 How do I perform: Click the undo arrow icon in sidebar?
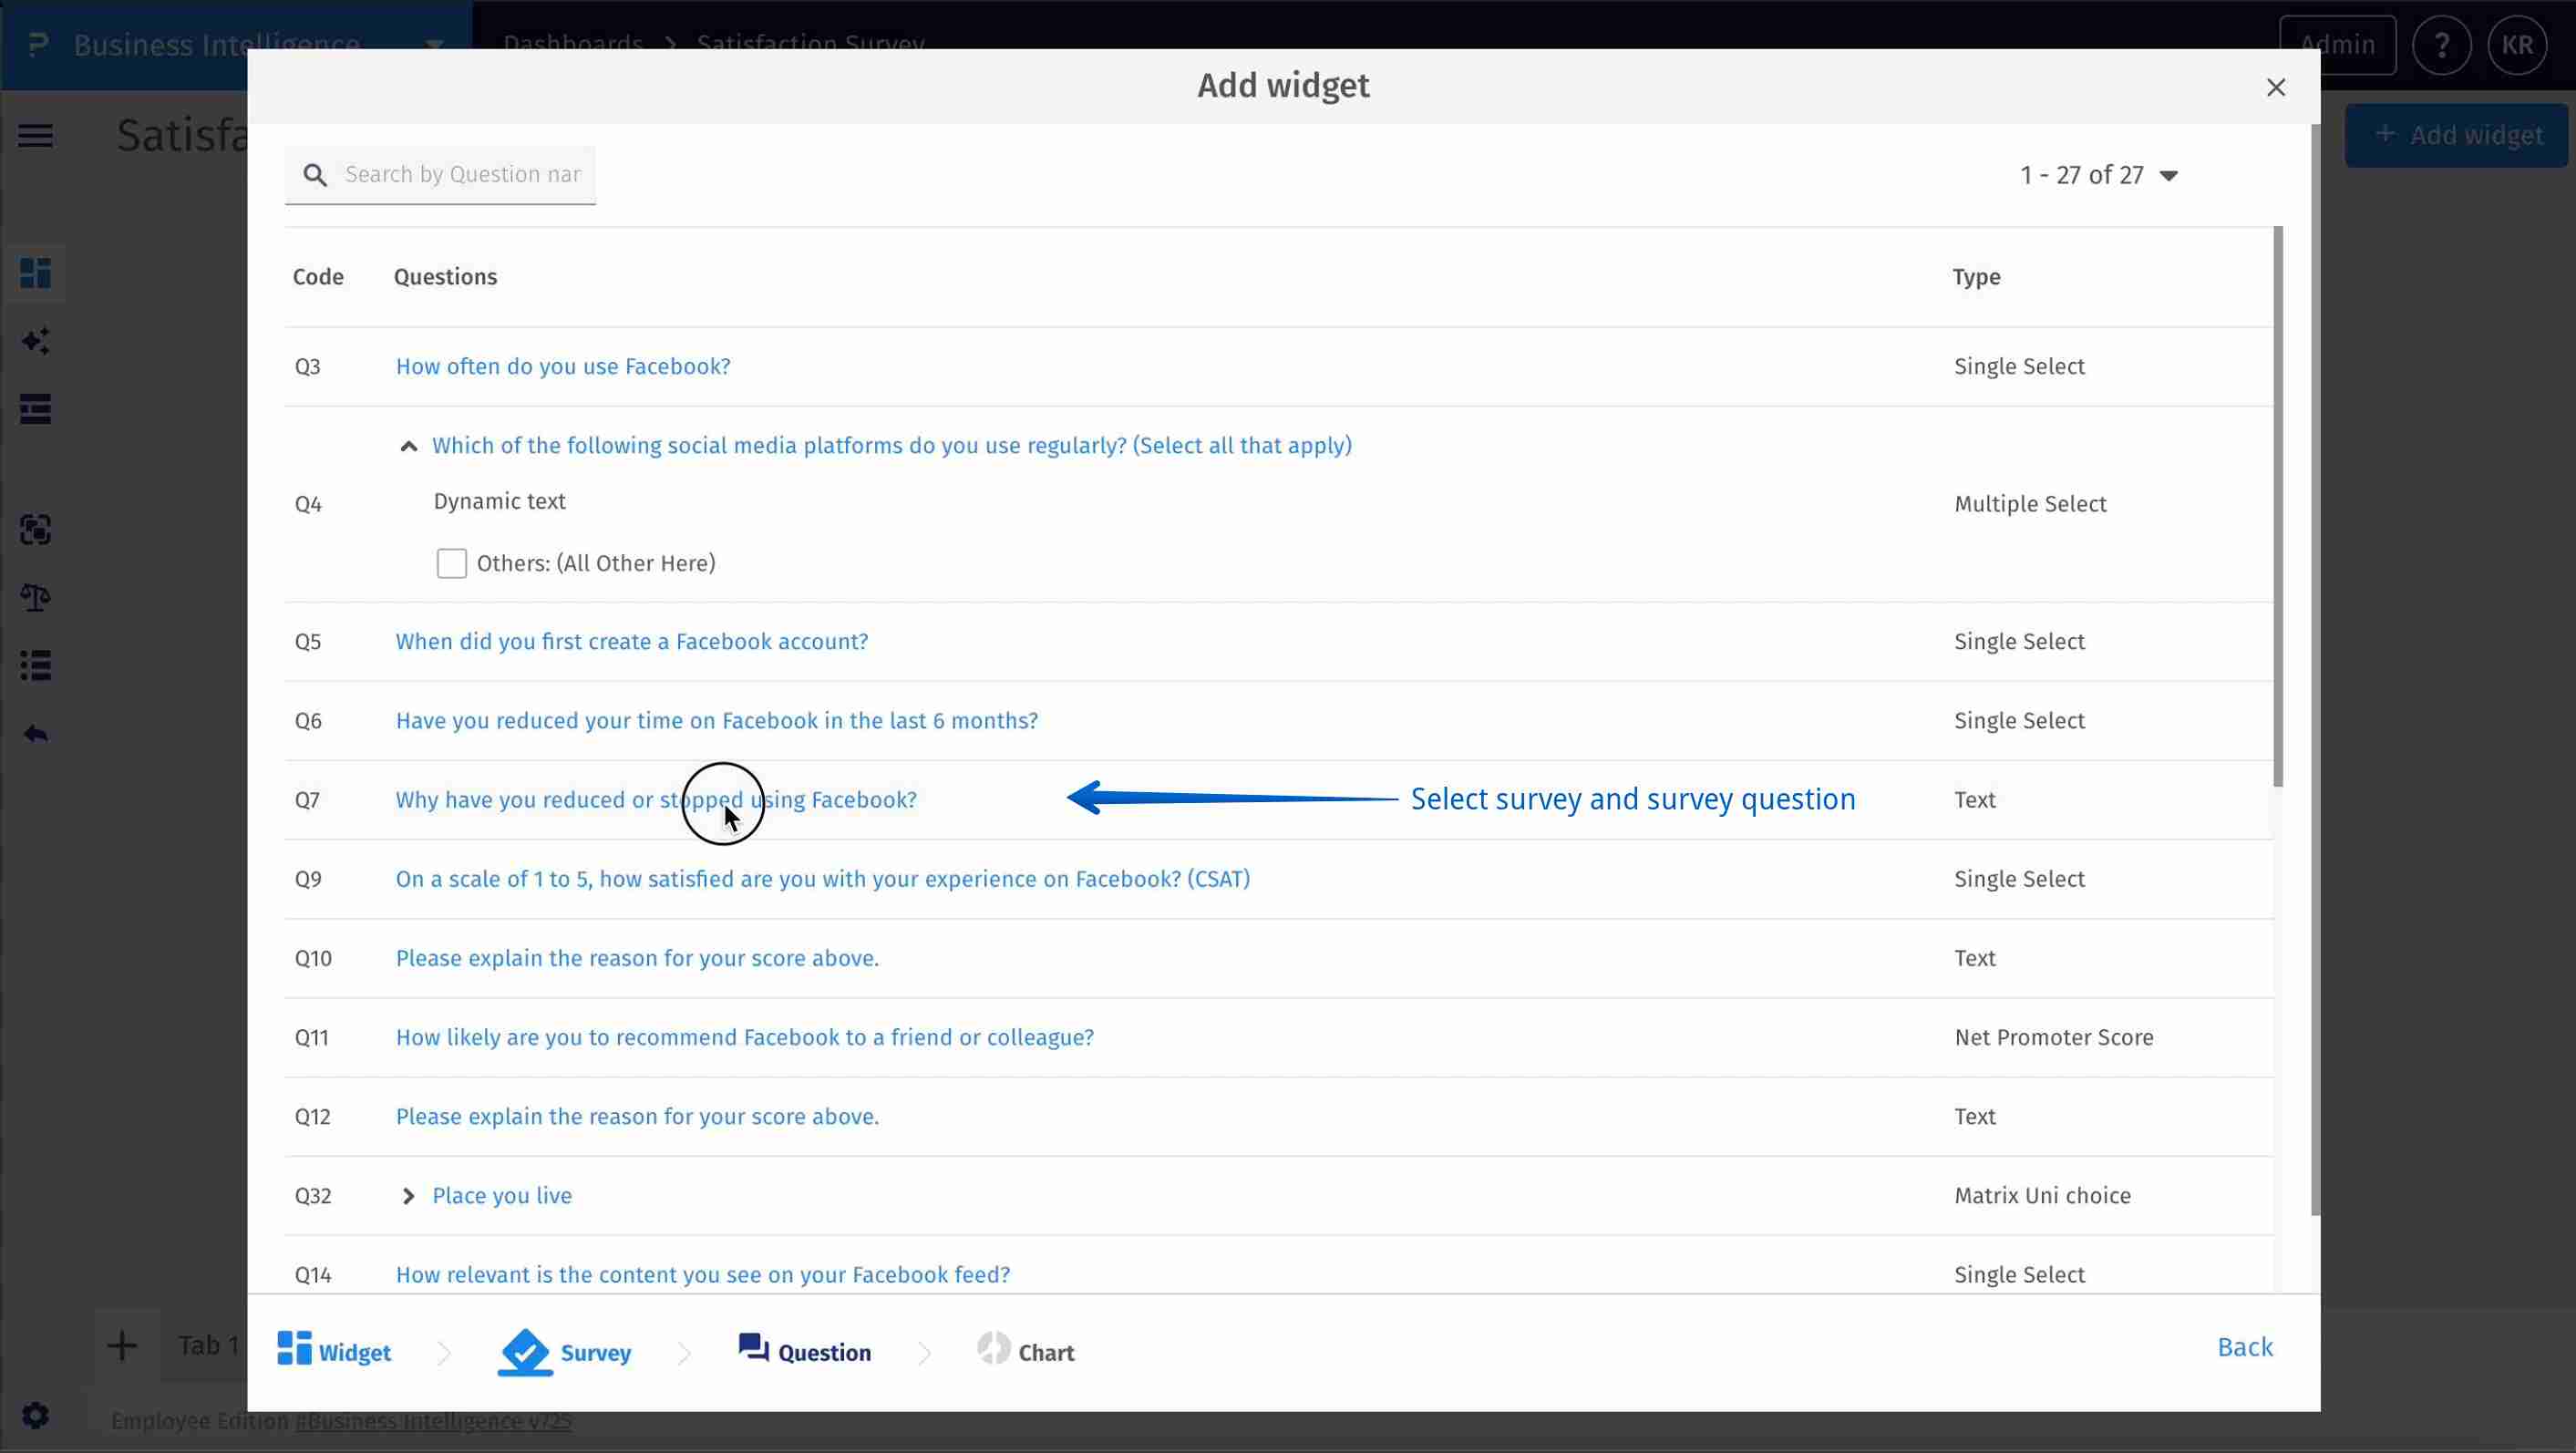point(35,733)
